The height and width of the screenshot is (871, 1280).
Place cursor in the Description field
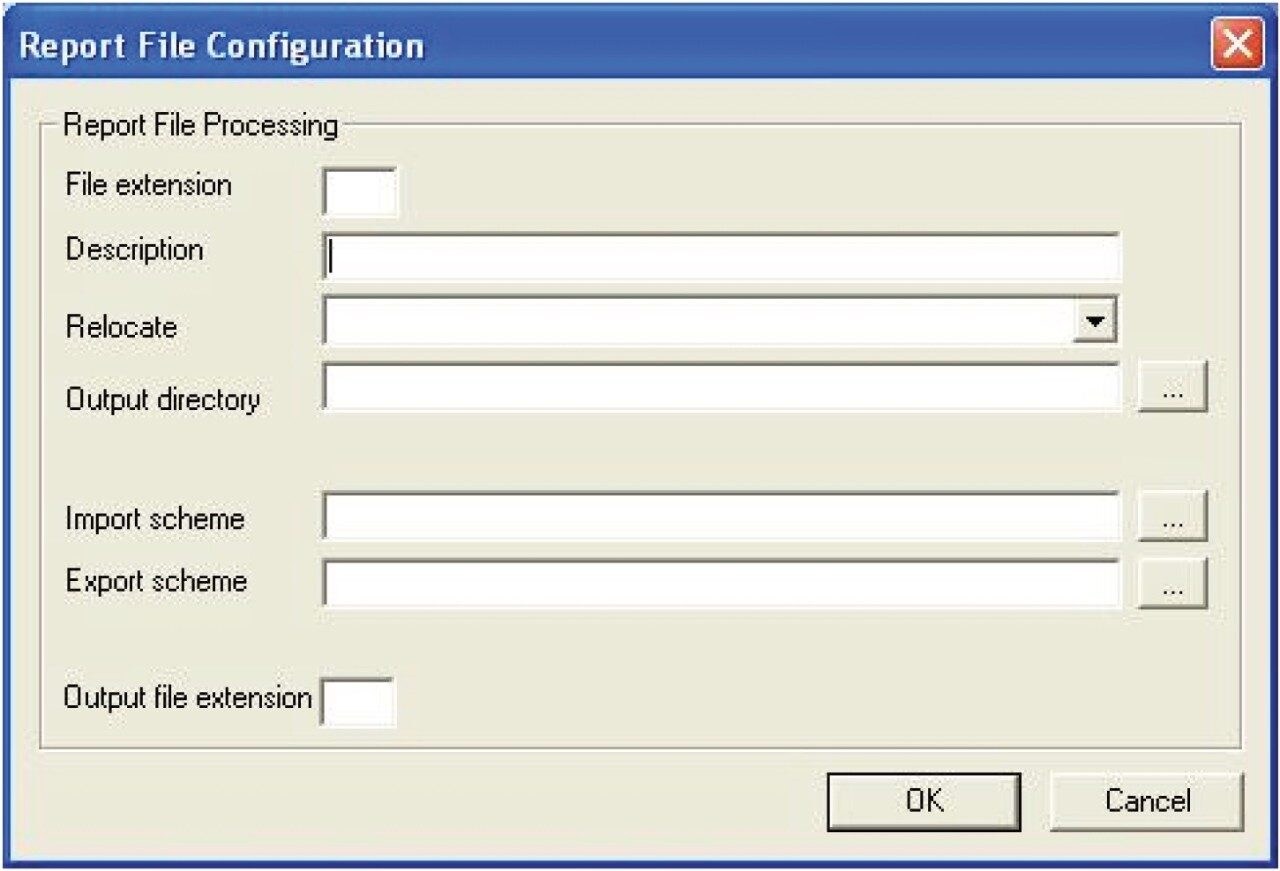point(700,256)
